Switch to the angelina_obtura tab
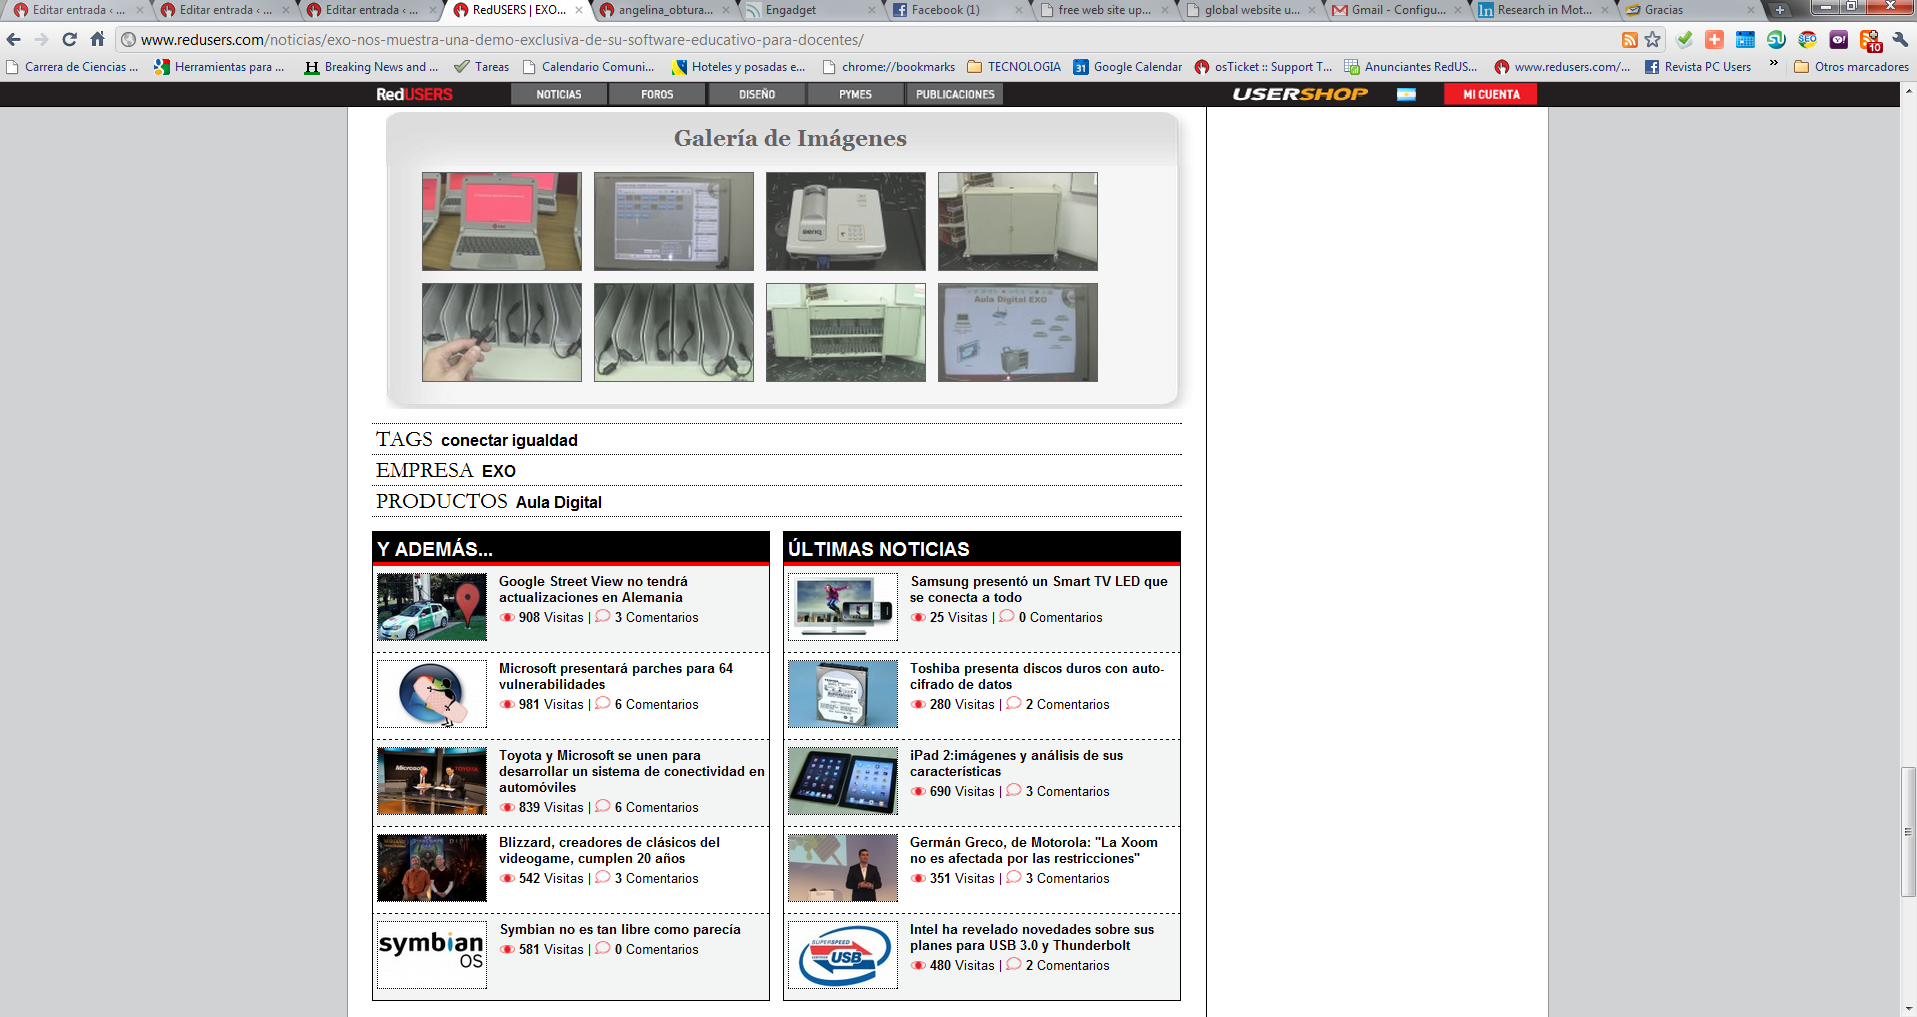1917x1017 pixels. tap(664, 10)
